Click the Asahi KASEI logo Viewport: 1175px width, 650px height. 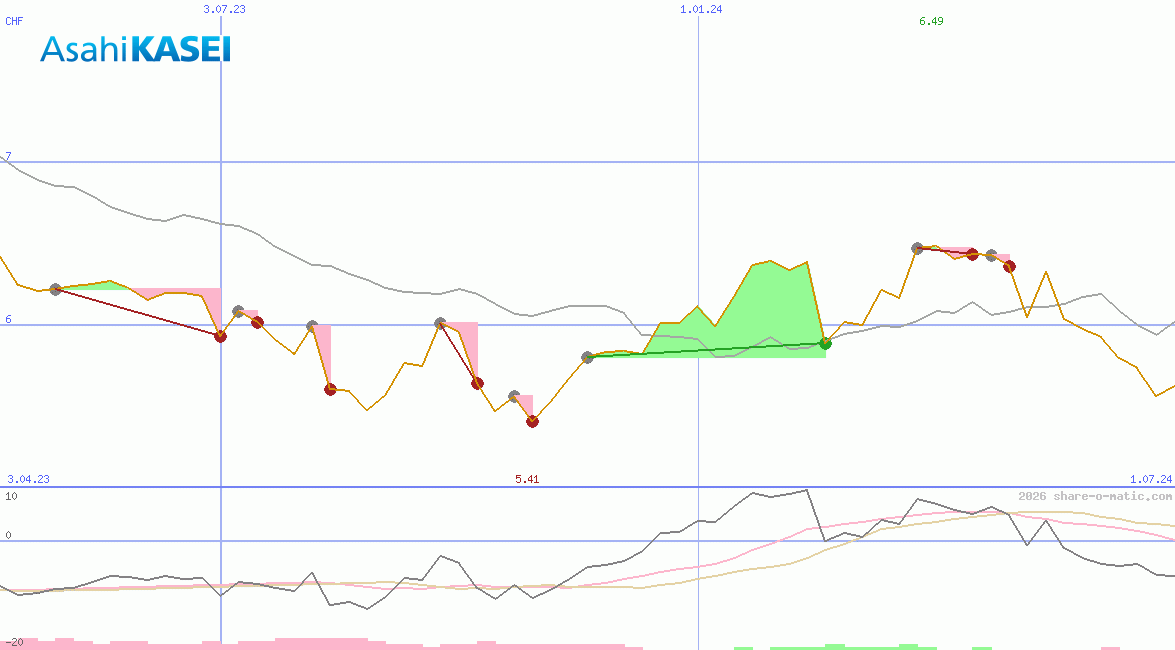135,48
